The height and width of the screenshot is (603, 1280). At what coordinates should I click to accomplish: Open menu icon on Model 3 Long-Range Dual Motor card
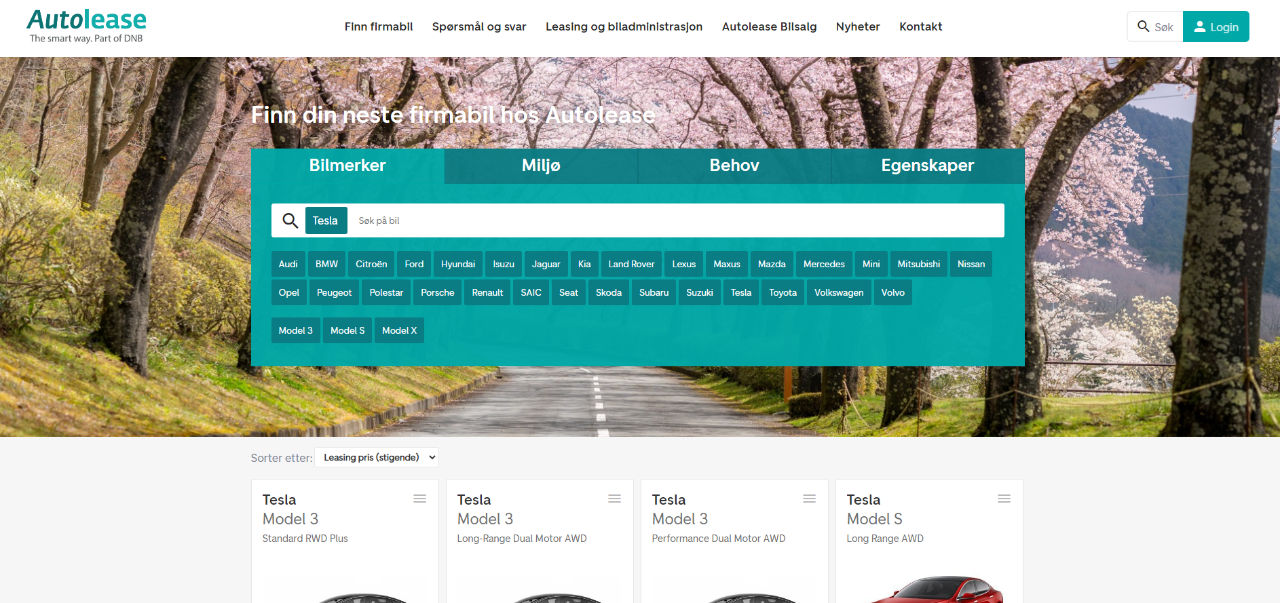click(615, 499)
